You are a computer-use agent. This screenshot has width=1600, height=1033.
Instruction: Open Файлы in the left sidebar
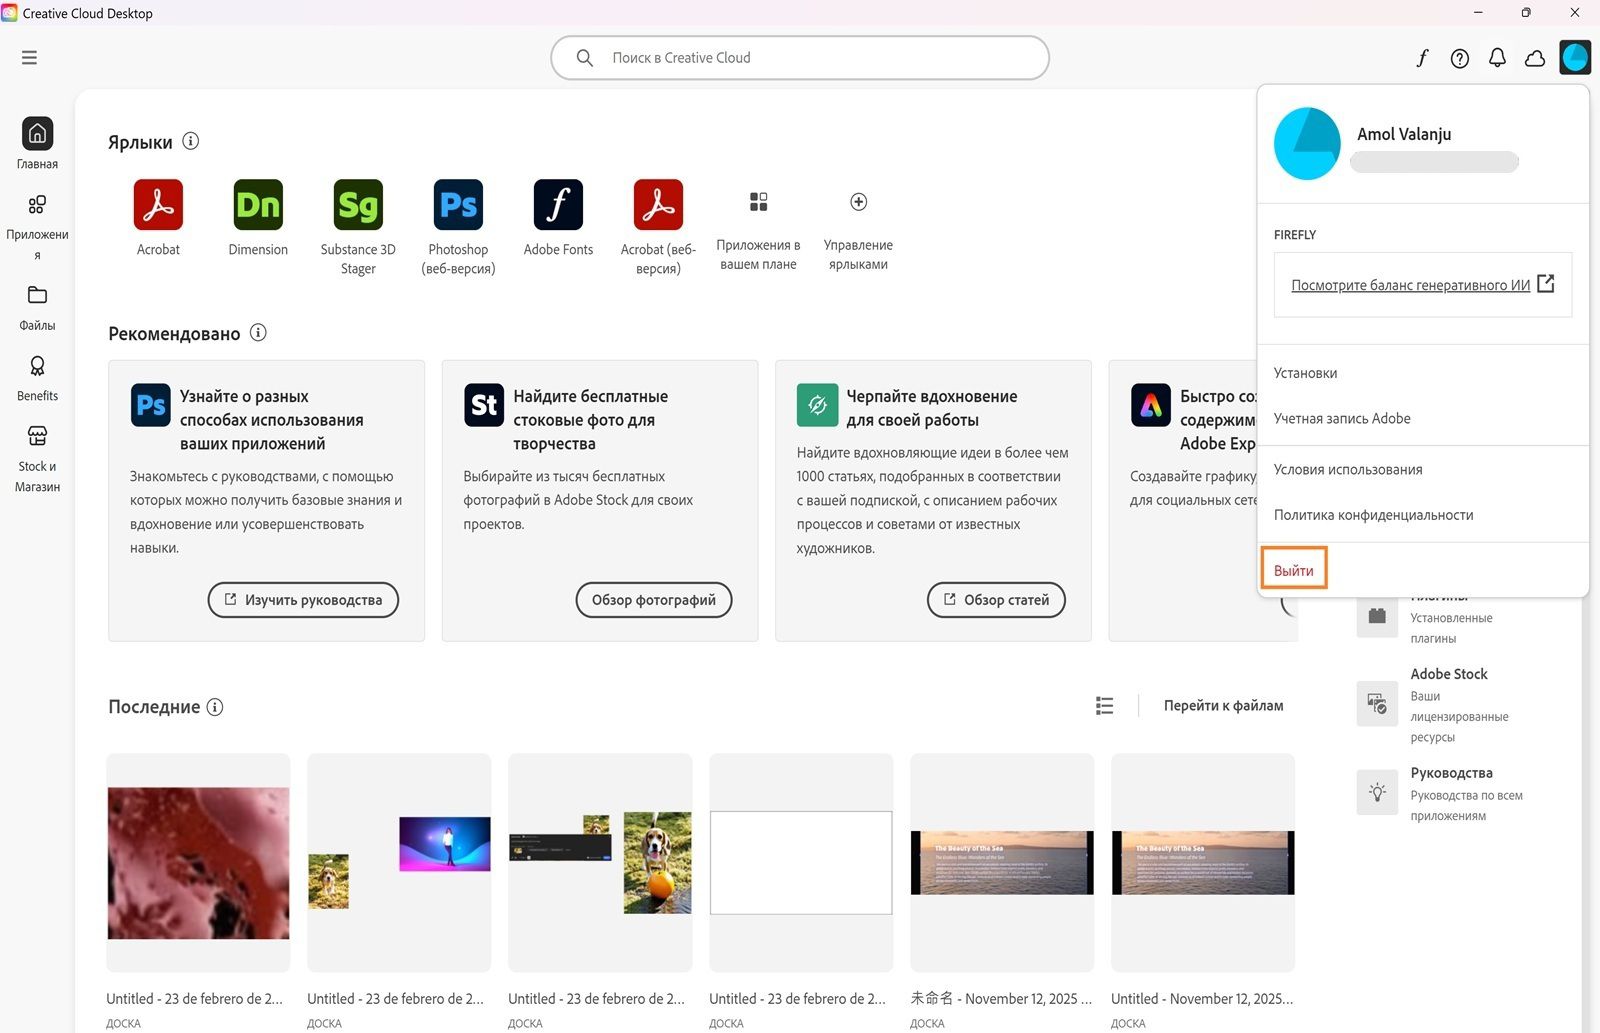click(37, 308)
